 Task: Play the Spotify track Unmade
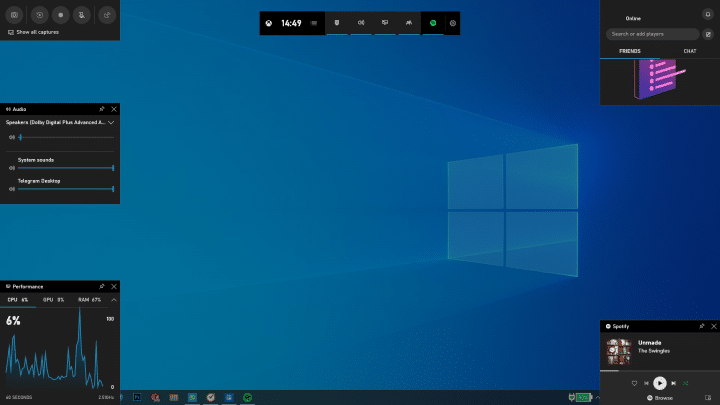click(660, 383)
